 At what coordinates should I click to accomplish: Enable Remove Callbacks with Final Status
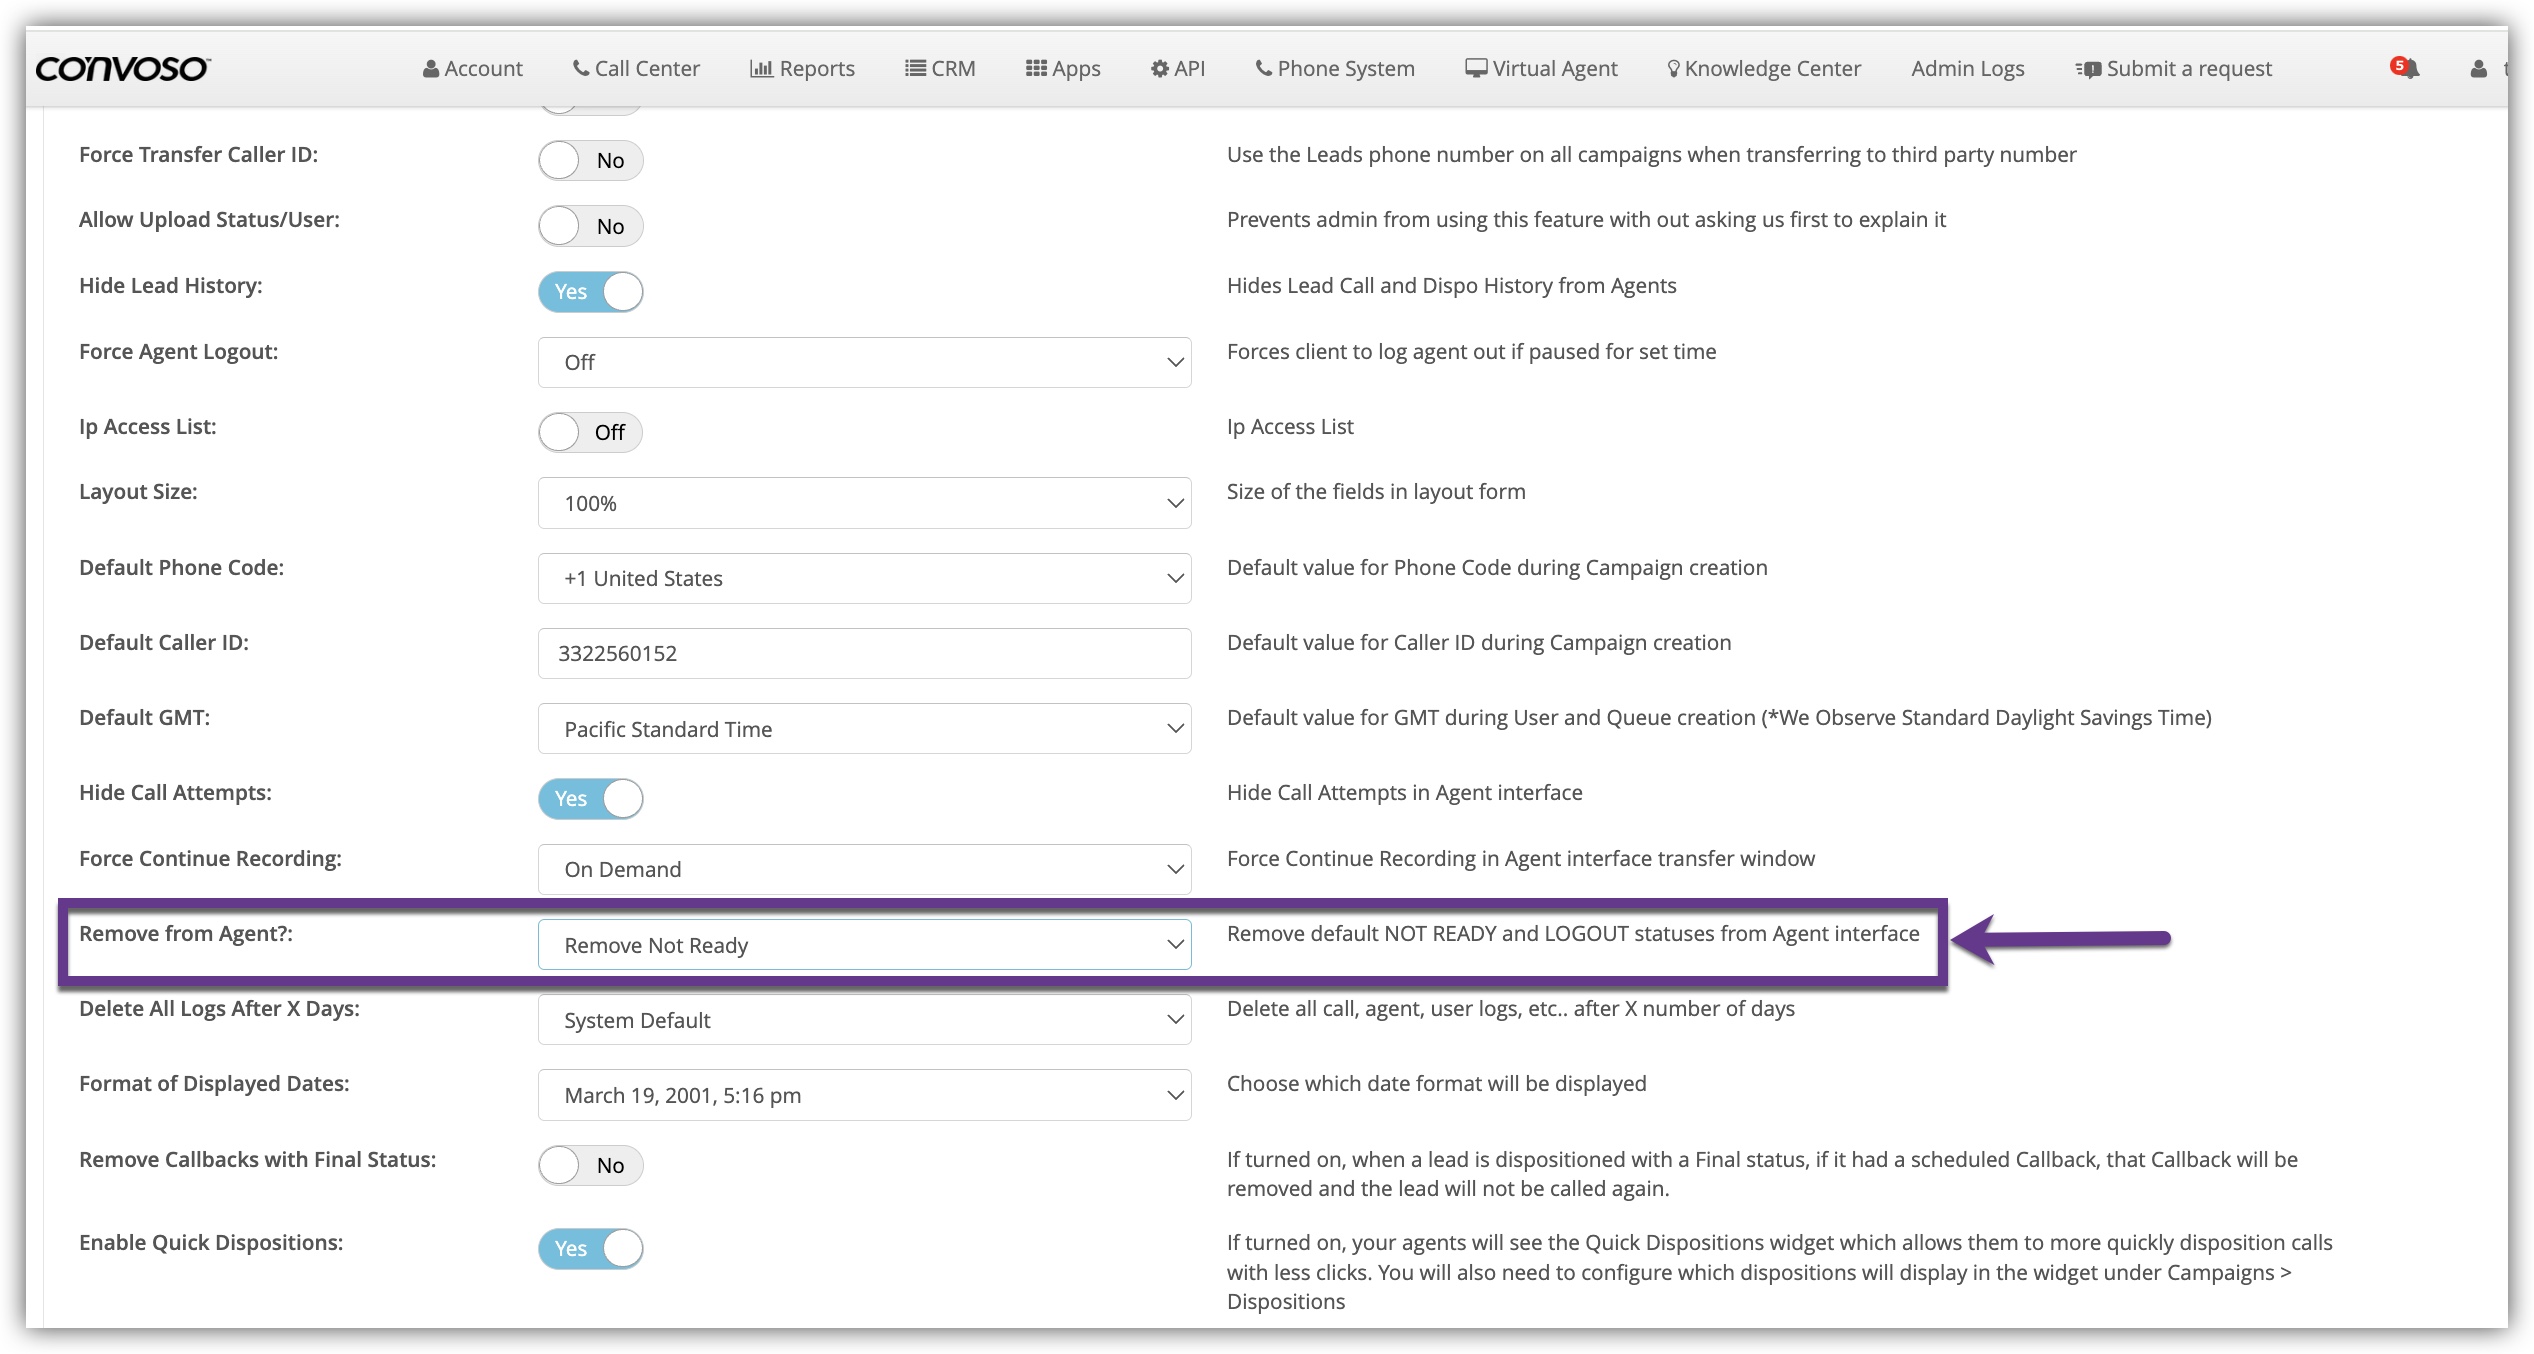click(591, 1165)
